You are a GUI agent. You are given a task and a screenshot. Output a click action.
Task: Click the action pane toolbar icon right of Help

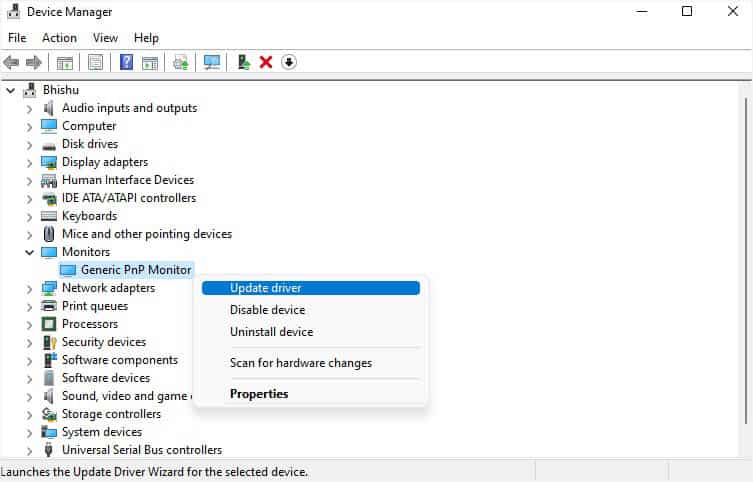click(150, 62)
